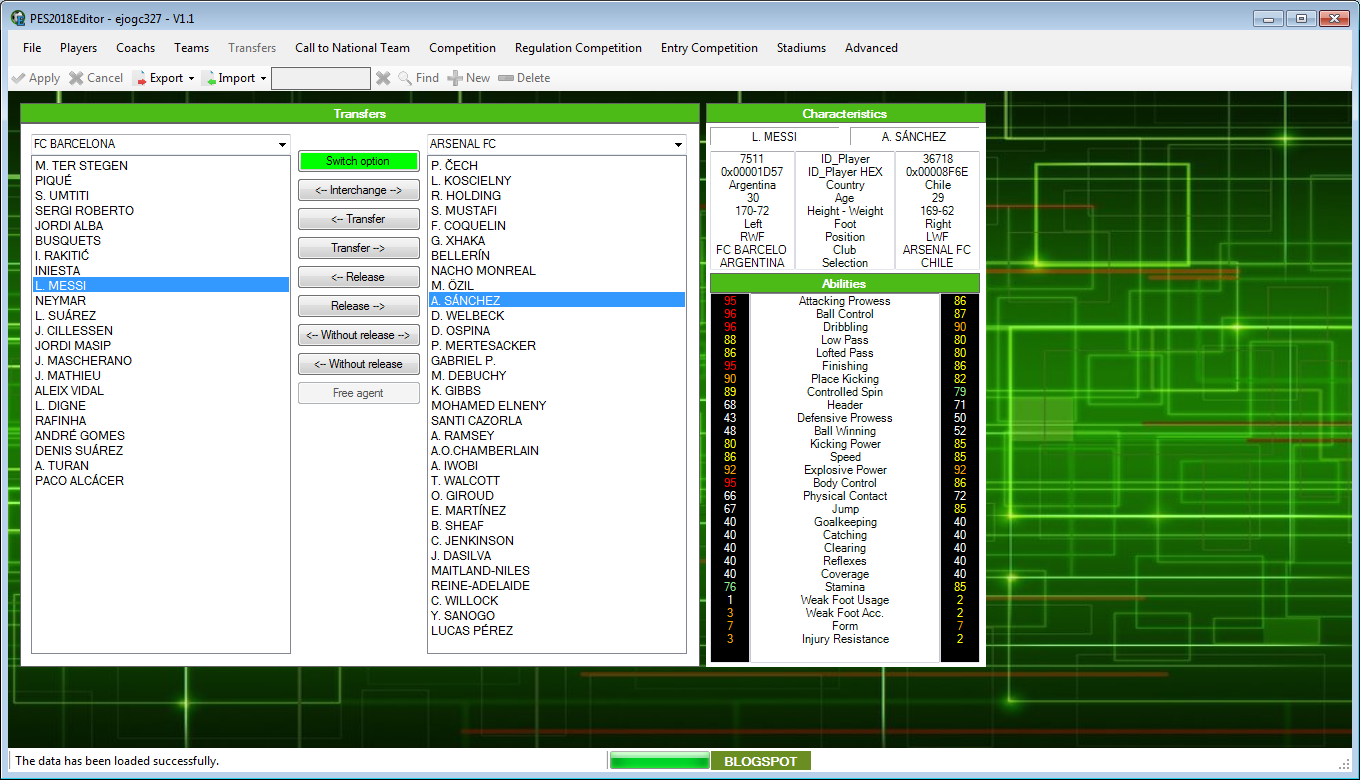Screen dimensions: 1360x780
Task: Click the Attacking Prowess ability label
Action: (845, 301)
